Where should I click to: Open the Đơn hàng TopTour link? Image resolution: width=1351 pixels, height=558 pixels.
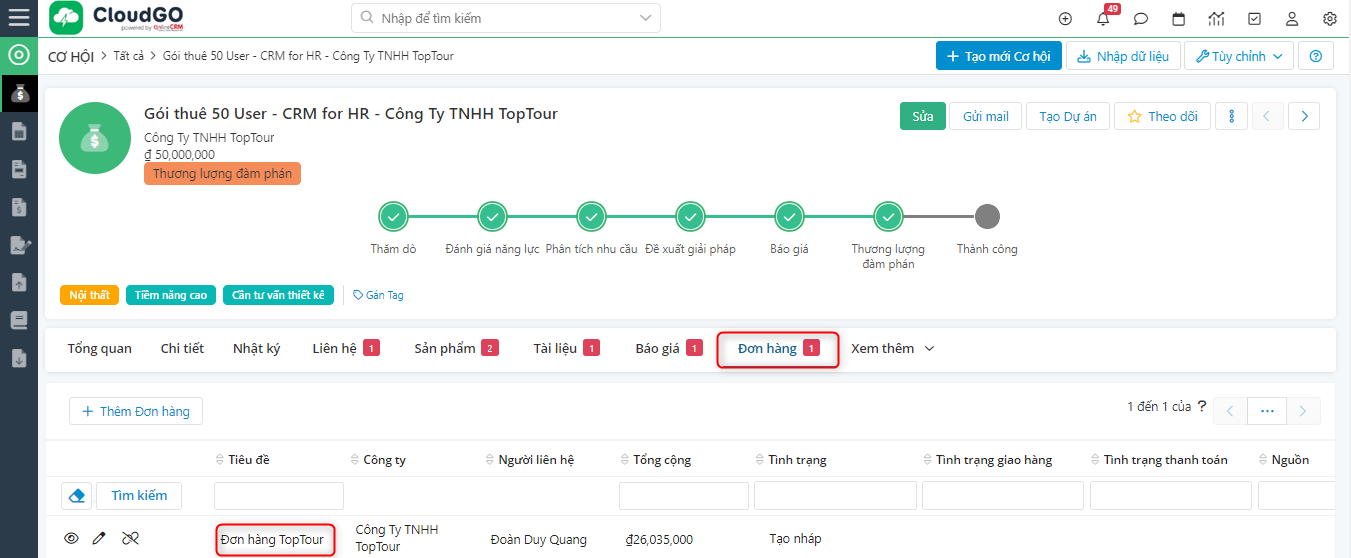pos(272,540)
